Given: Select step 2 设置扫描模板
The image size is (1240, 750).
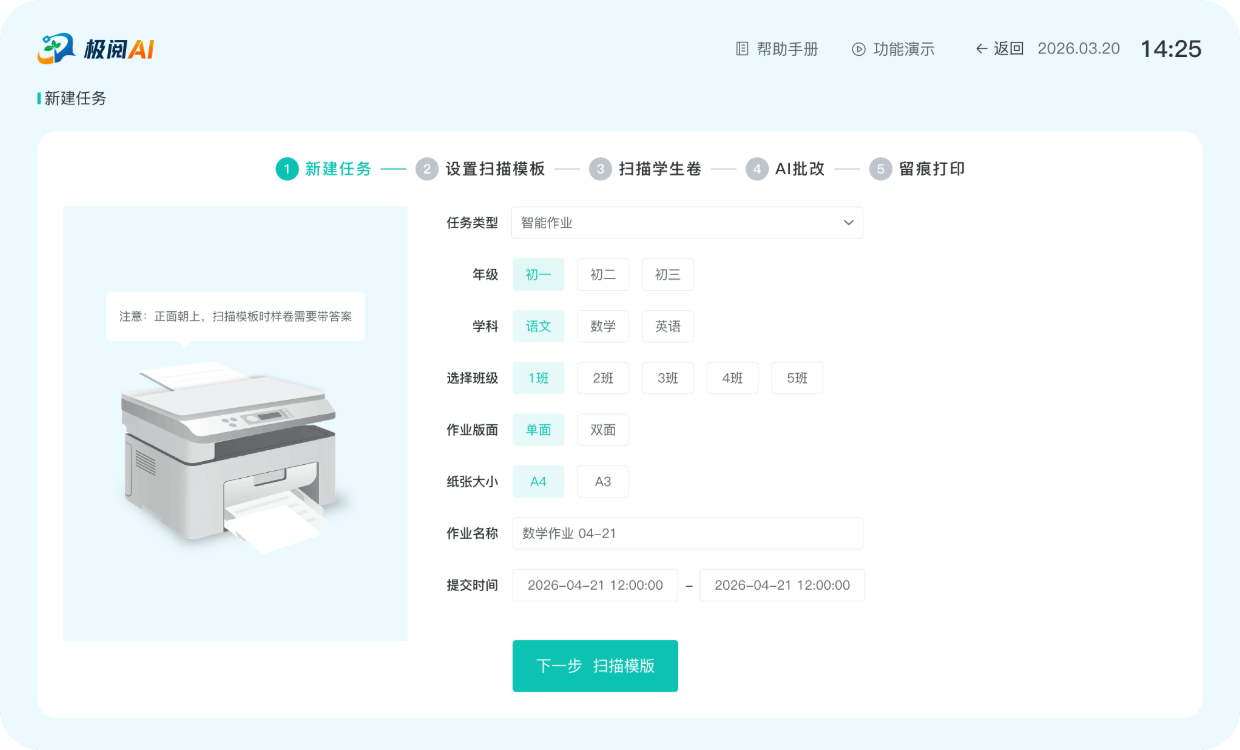Looking at the screenshot, I should pos(481,169).
